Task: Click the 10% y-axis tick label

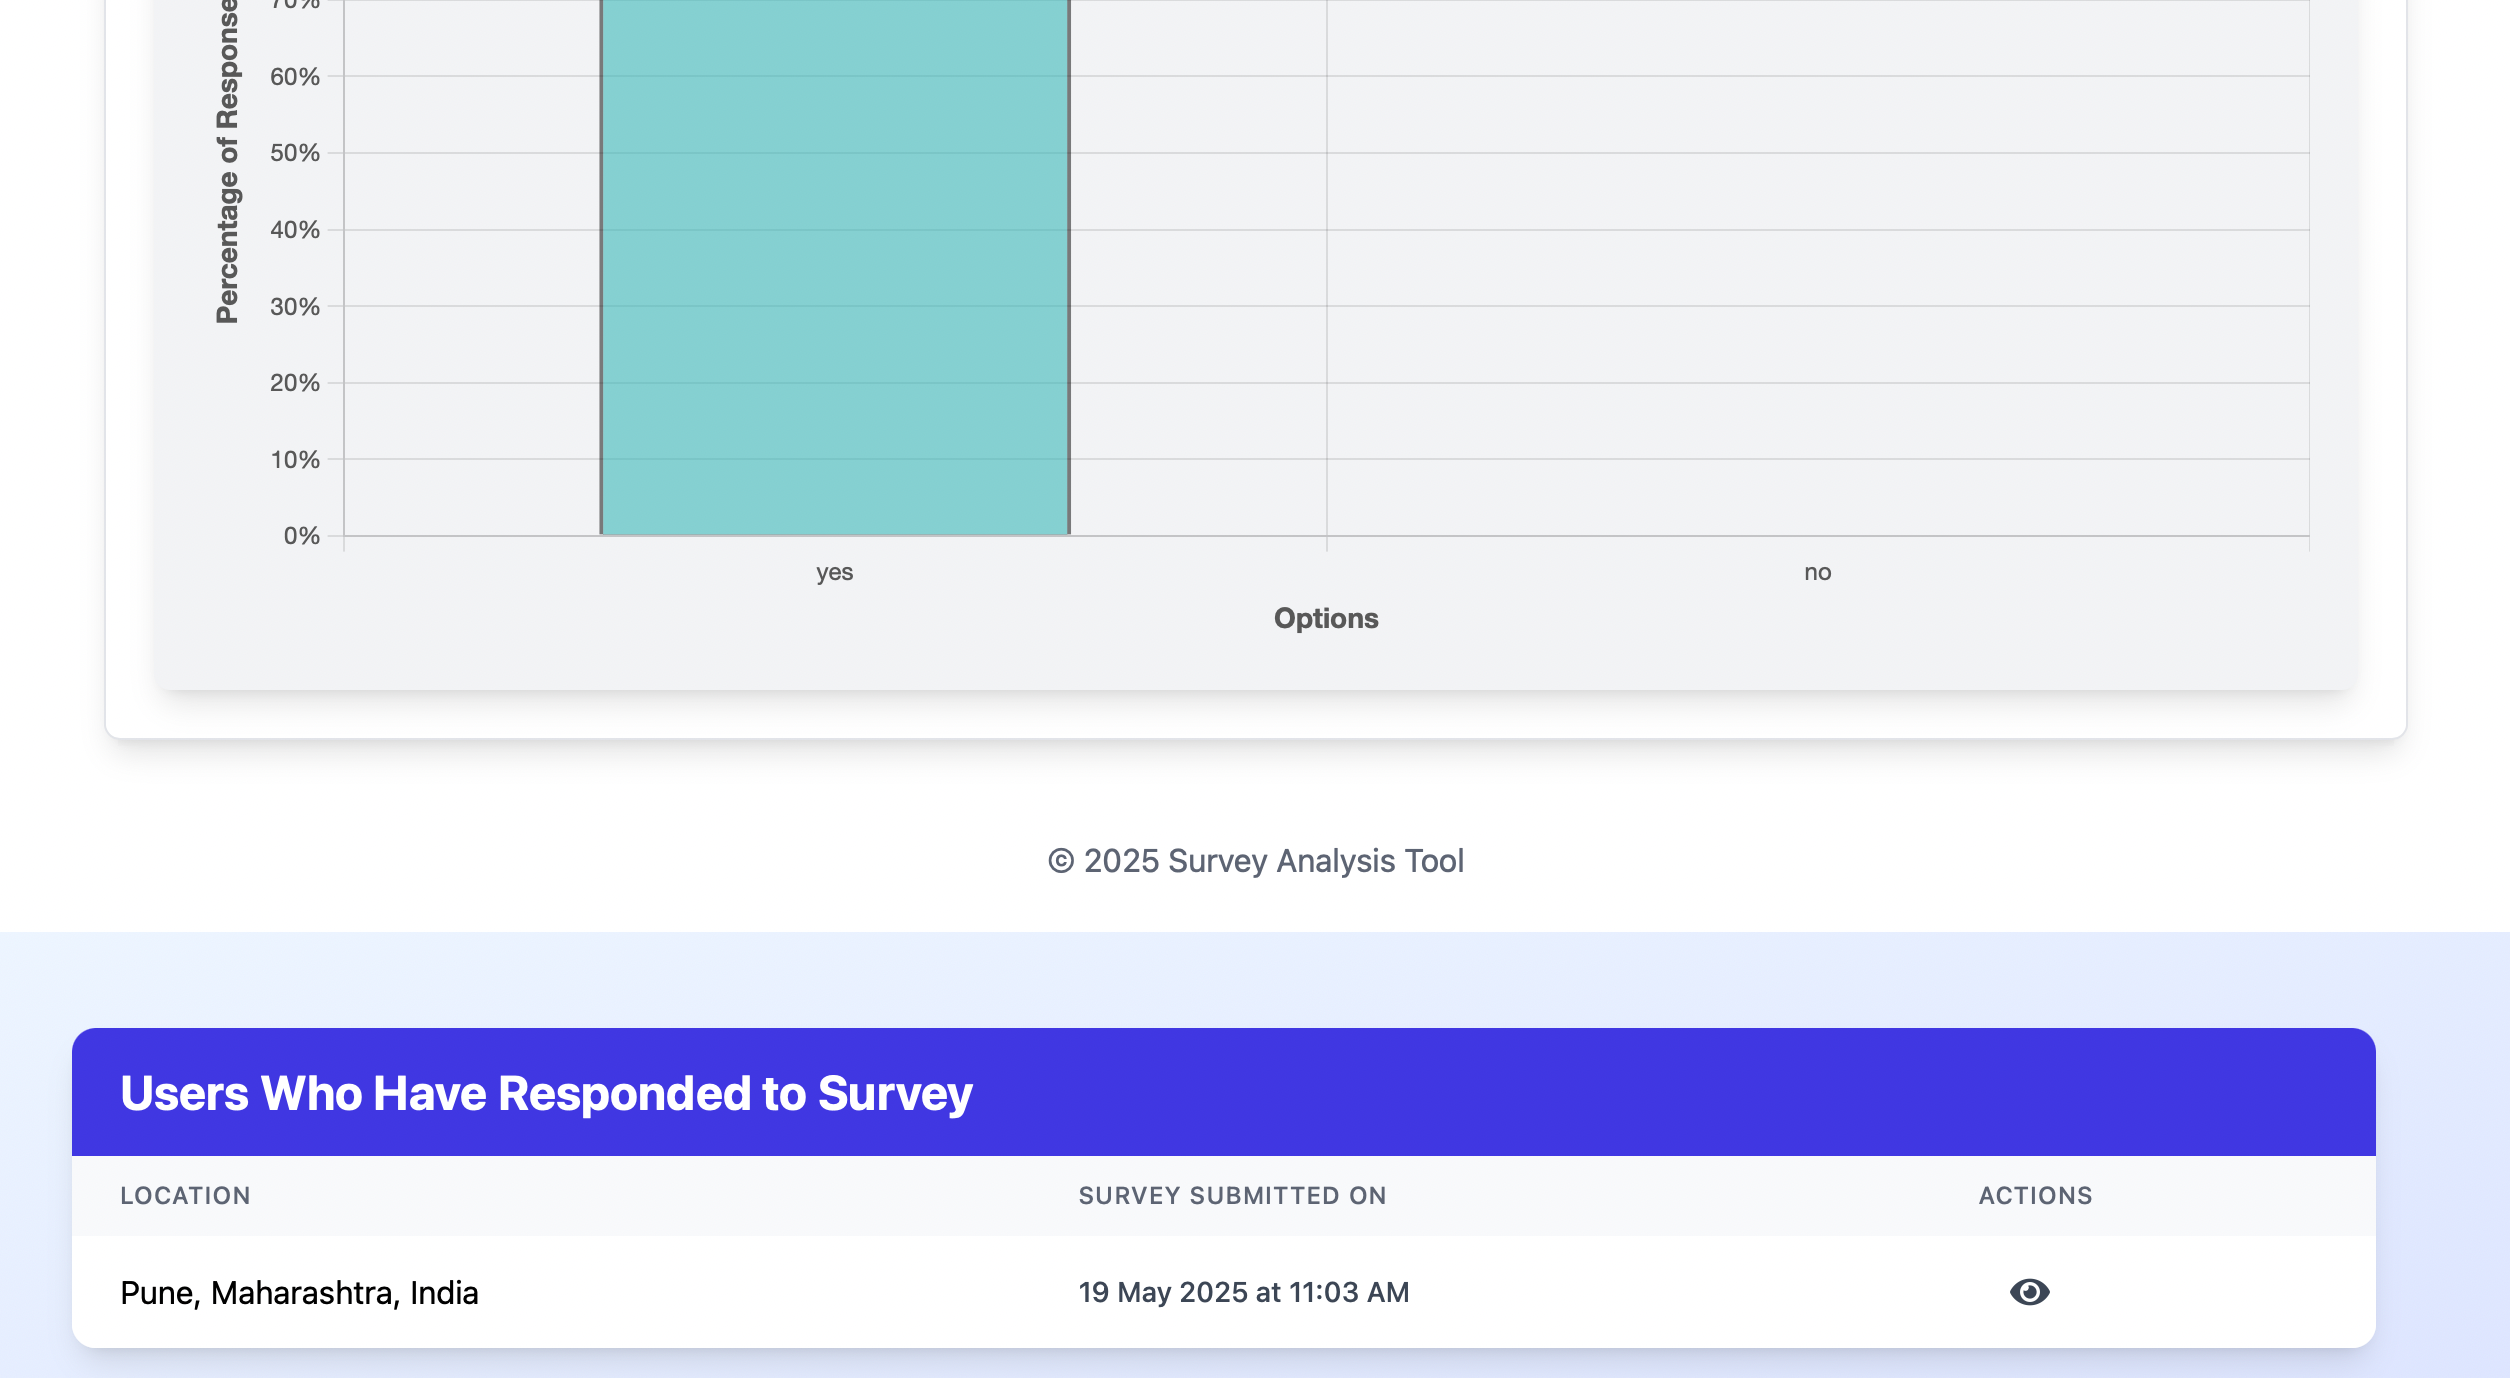Action: pyautogui.click(x=295, y=460)
